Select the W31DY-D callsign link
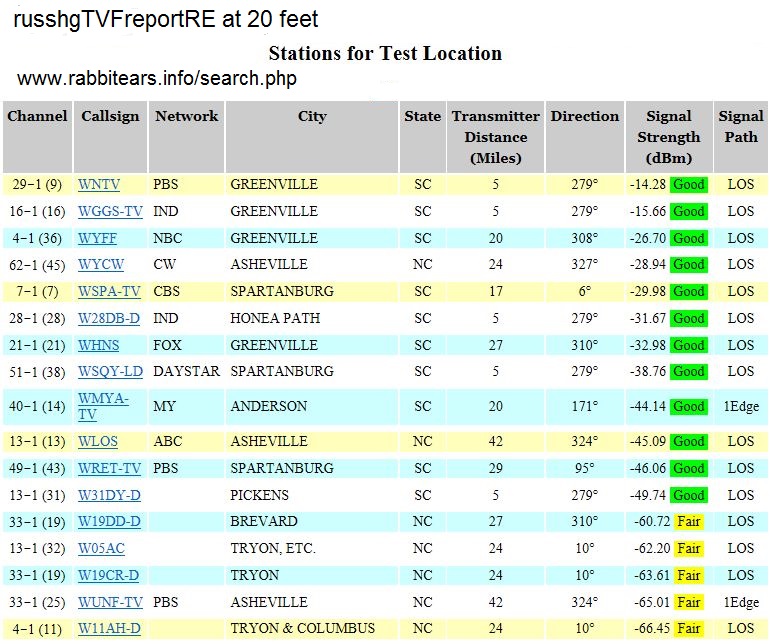The height and width of the screenshot is (644, 770). click(x=109, y=495)
